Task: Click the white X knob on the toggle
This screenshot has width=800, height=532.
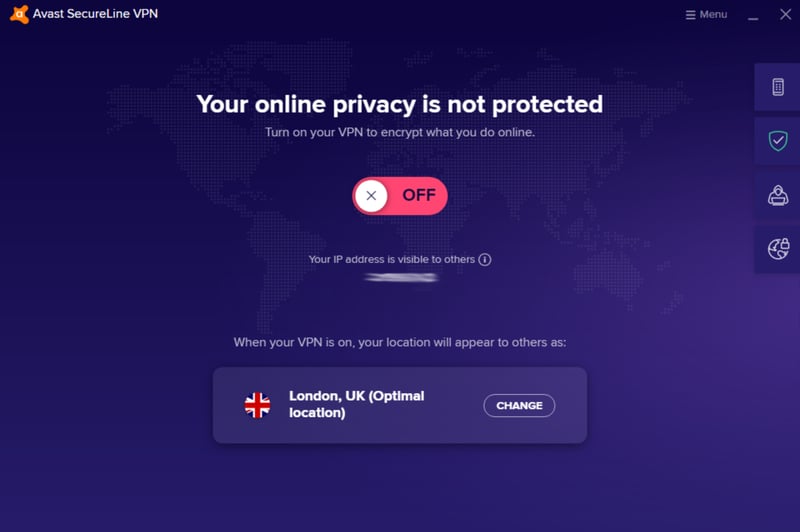Action: coord(371,196)
